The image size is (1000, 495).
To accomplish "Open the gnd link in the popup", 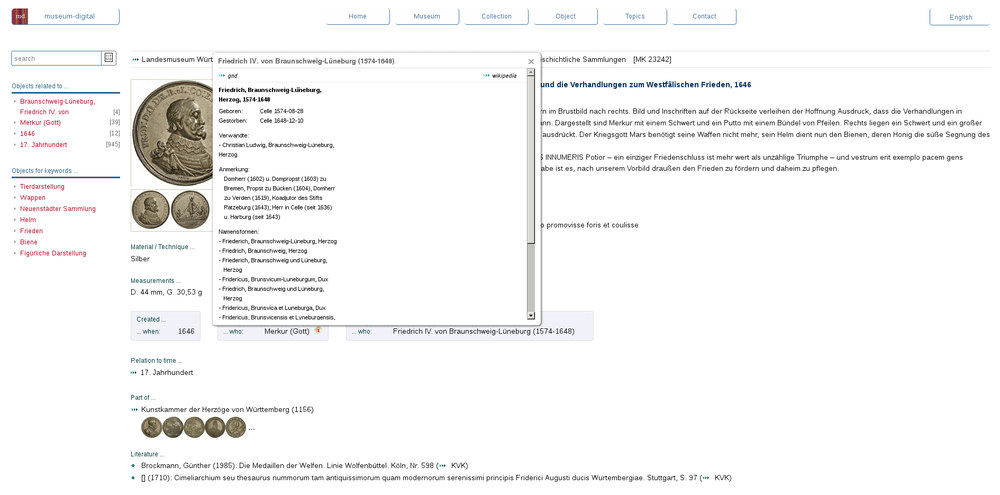I will click(x=231, y=75).
